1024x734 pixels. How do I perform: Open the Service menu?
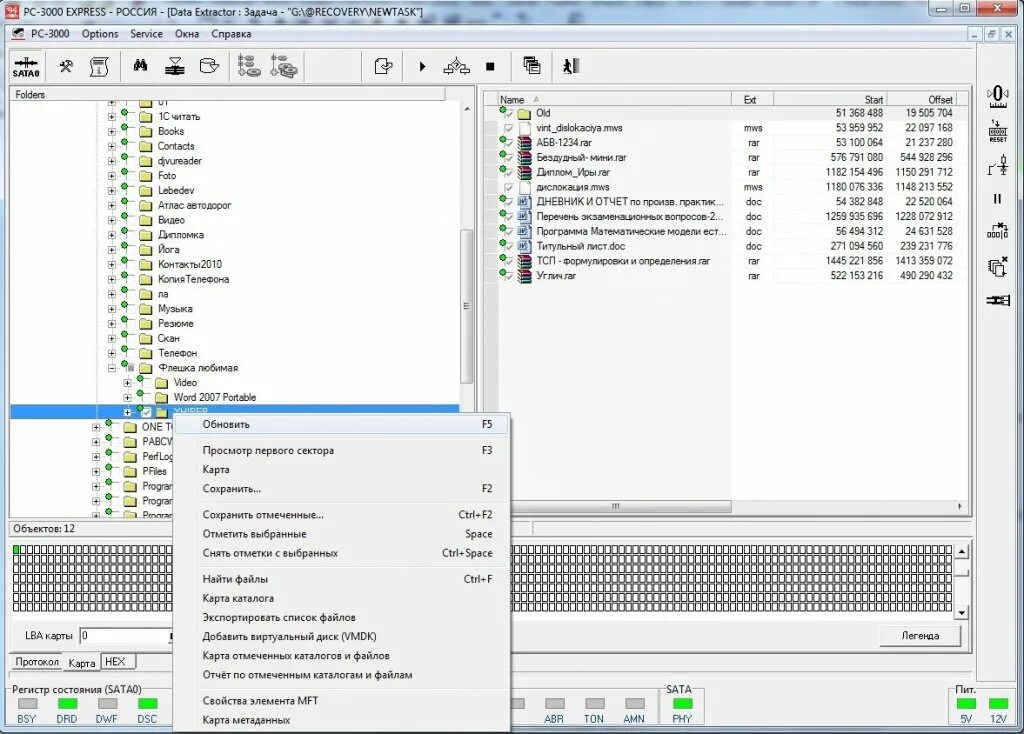[x=146, y=34]
